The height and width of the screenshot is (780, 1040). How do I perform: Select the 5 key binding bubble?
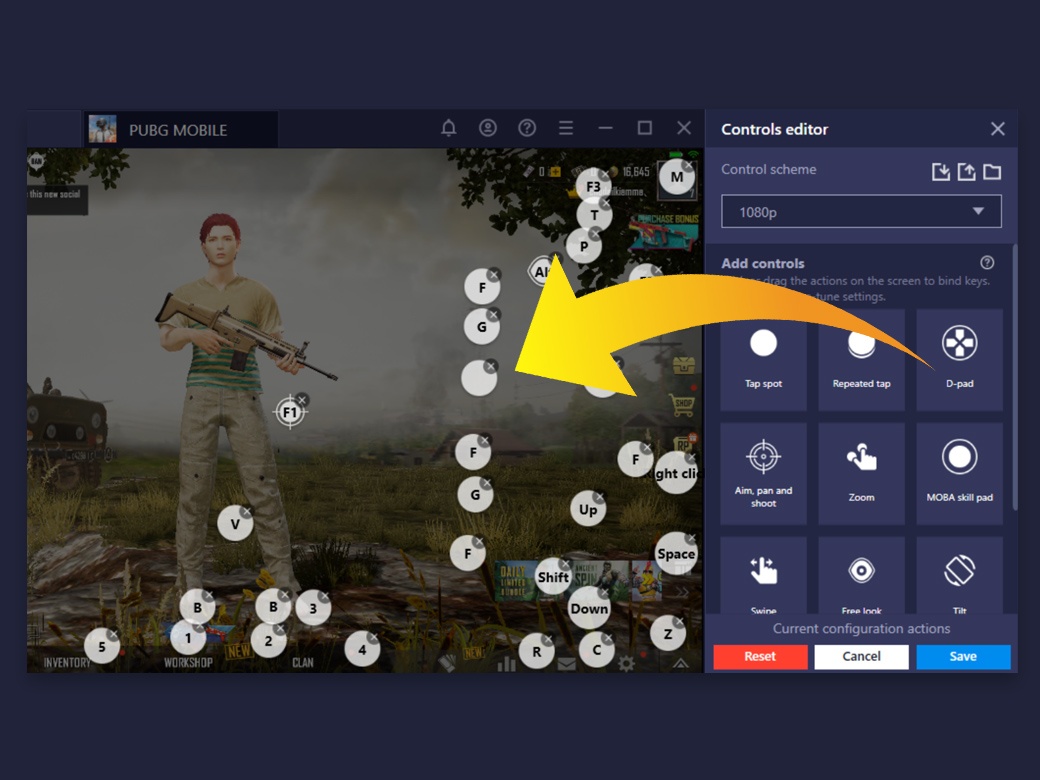101,647
